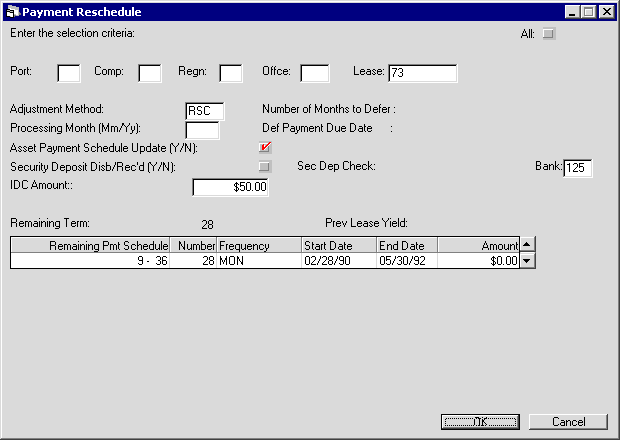Image resolution: width=620 pixels, height=440 pixels.
Task: Select the MON frequency cell
Action: pos(259,261)
